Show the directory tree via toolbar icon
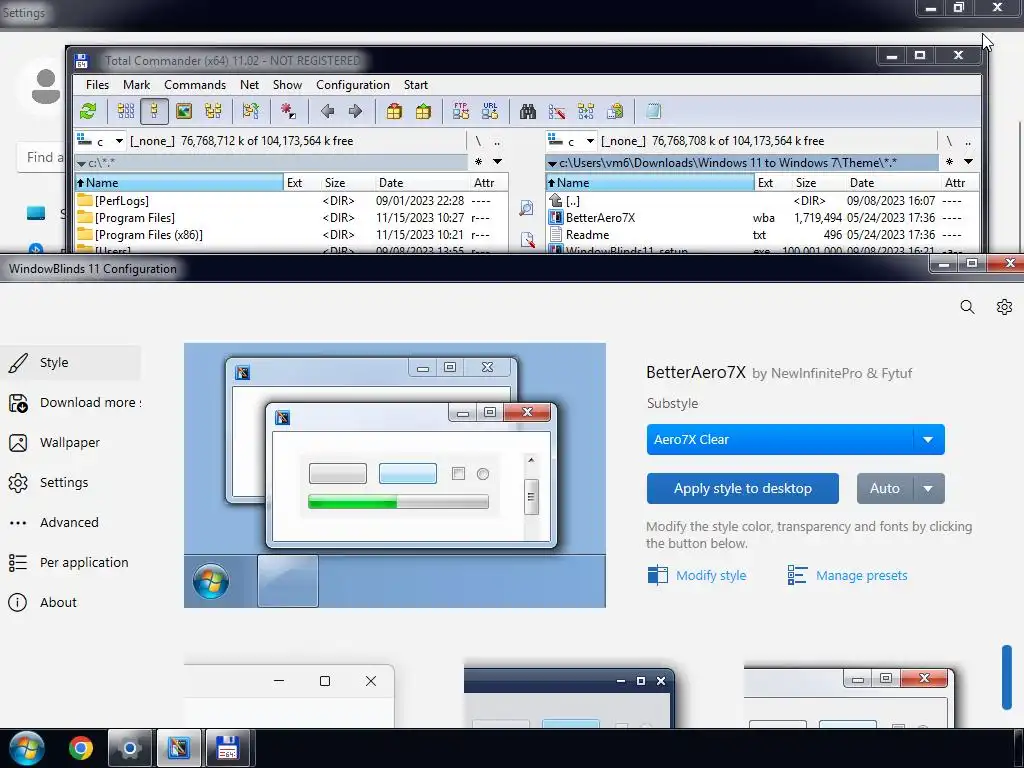 (x=213, y=111)
